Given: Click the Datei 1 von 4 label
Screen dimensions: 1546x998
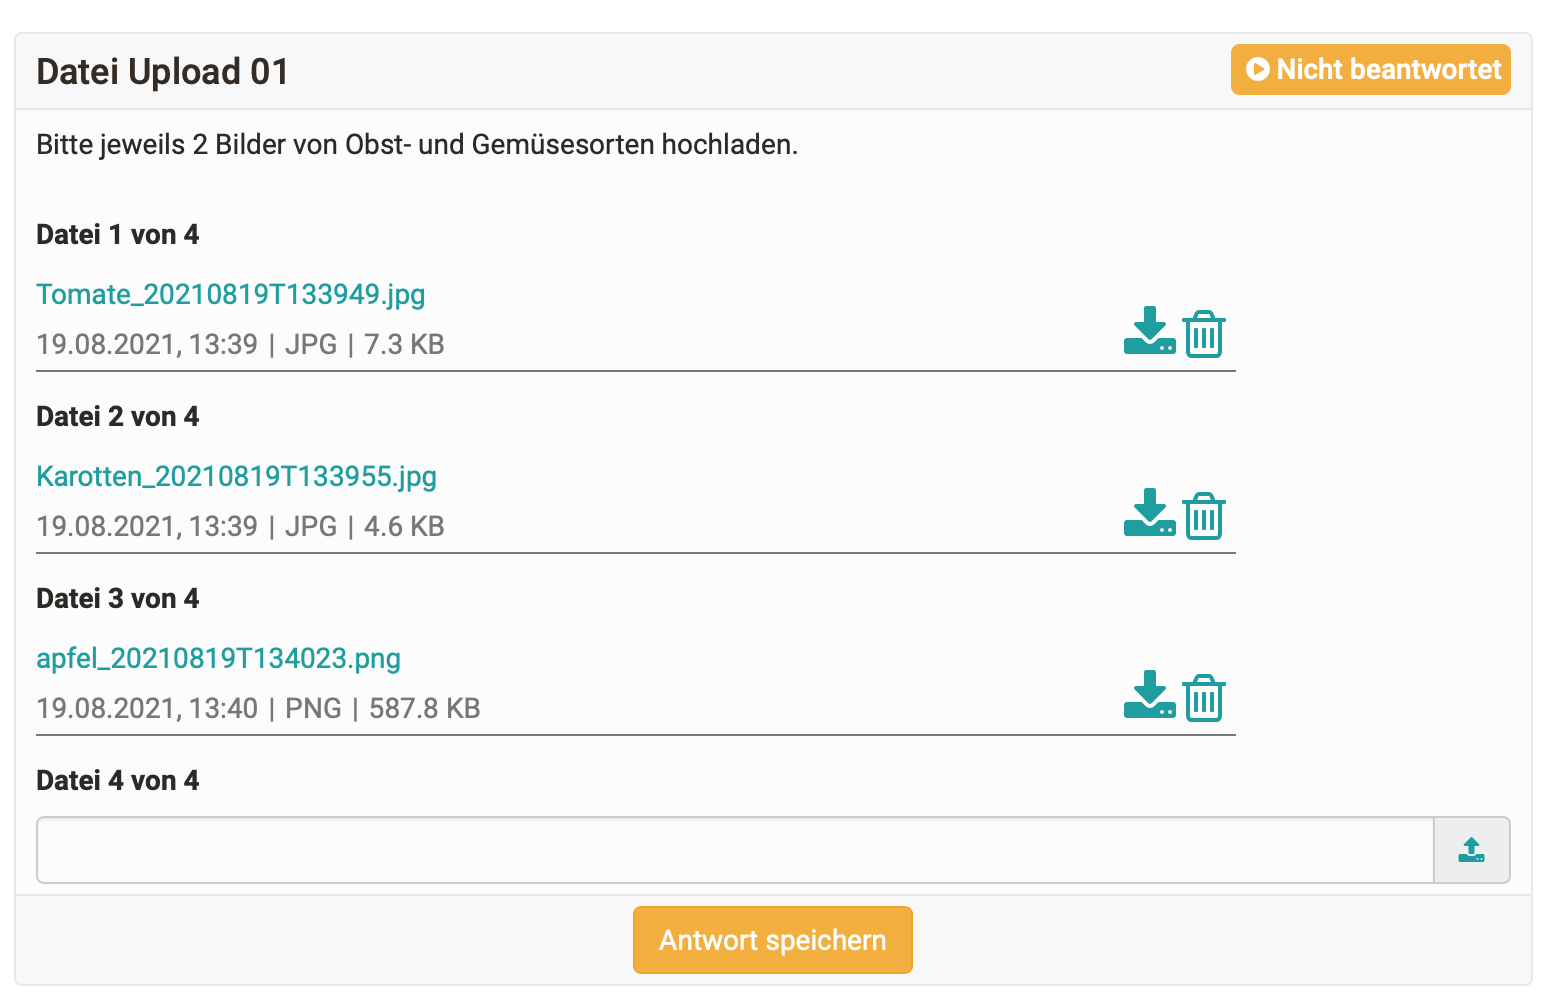Looking at the screenshot, I should [x=118, y=235].
